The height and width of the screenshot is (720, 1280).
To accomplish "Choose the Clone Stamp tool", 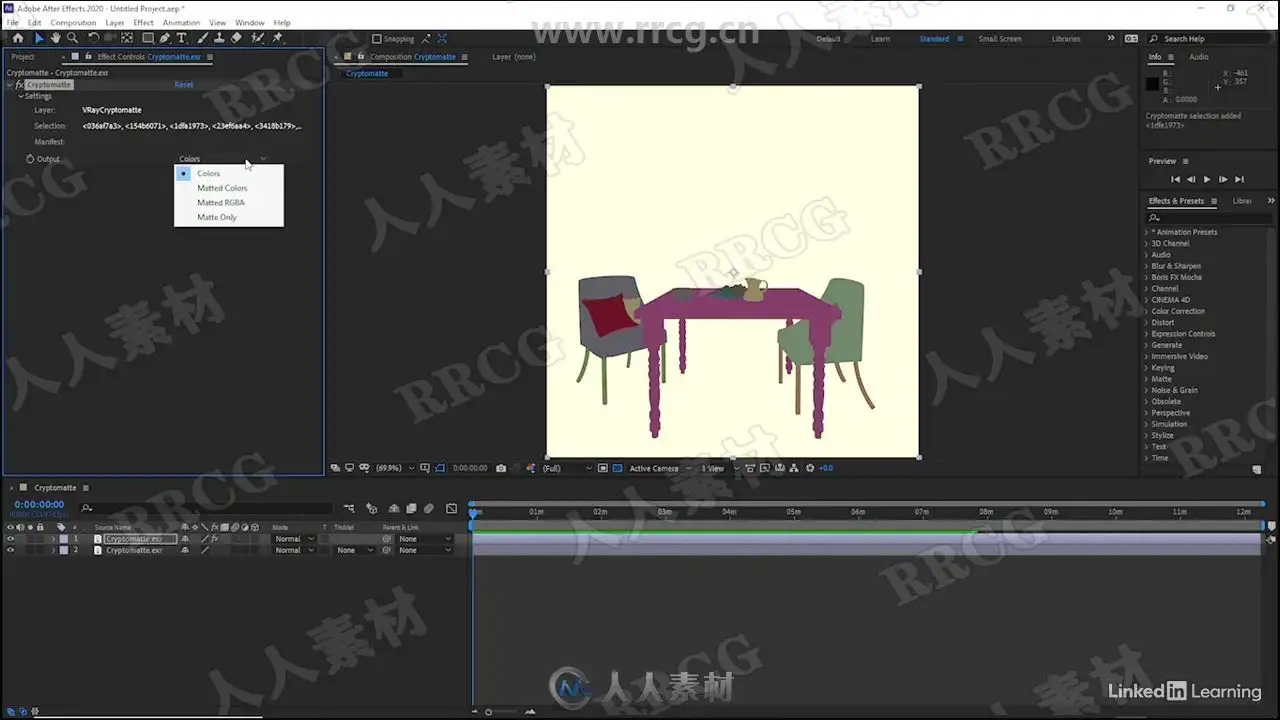I will click(219, 38).
